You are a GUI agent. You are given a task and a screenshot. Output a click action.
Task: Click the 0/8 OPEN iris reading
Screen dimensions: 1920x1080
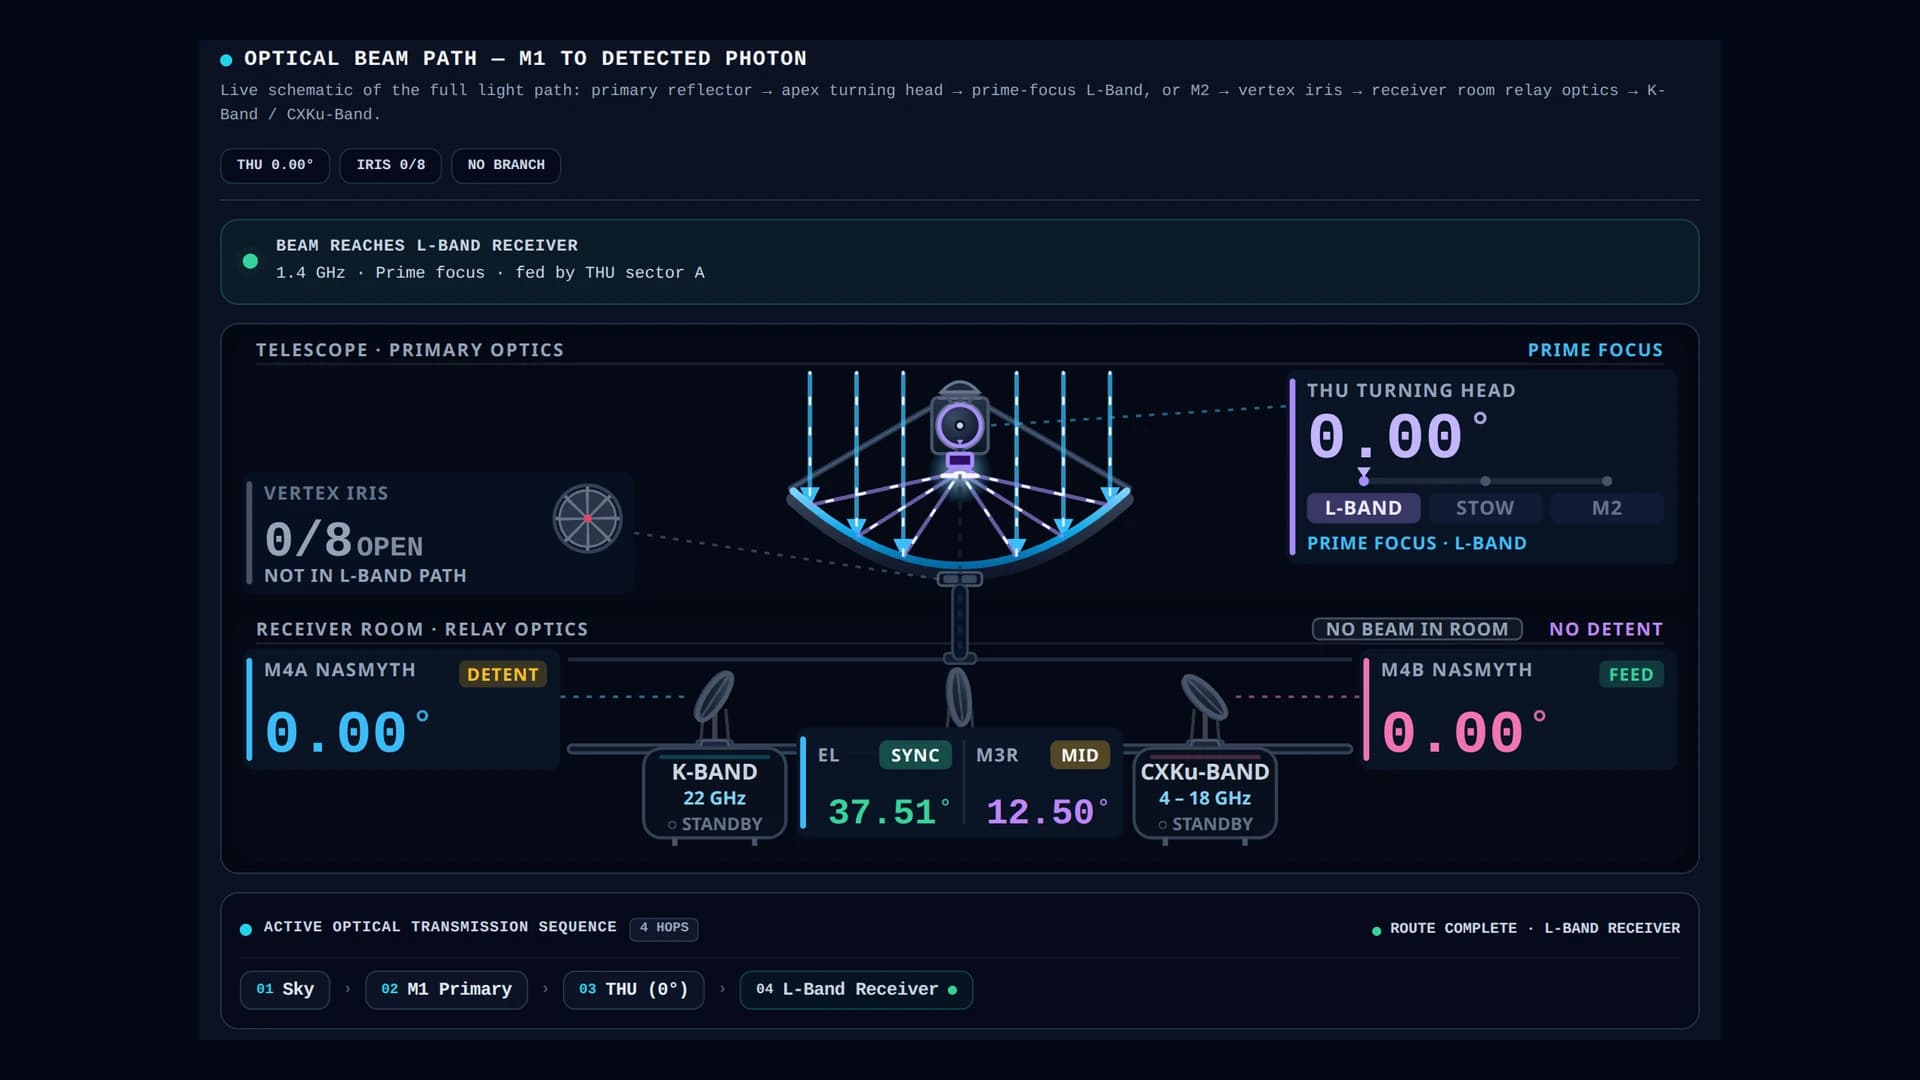pos(343,541)
